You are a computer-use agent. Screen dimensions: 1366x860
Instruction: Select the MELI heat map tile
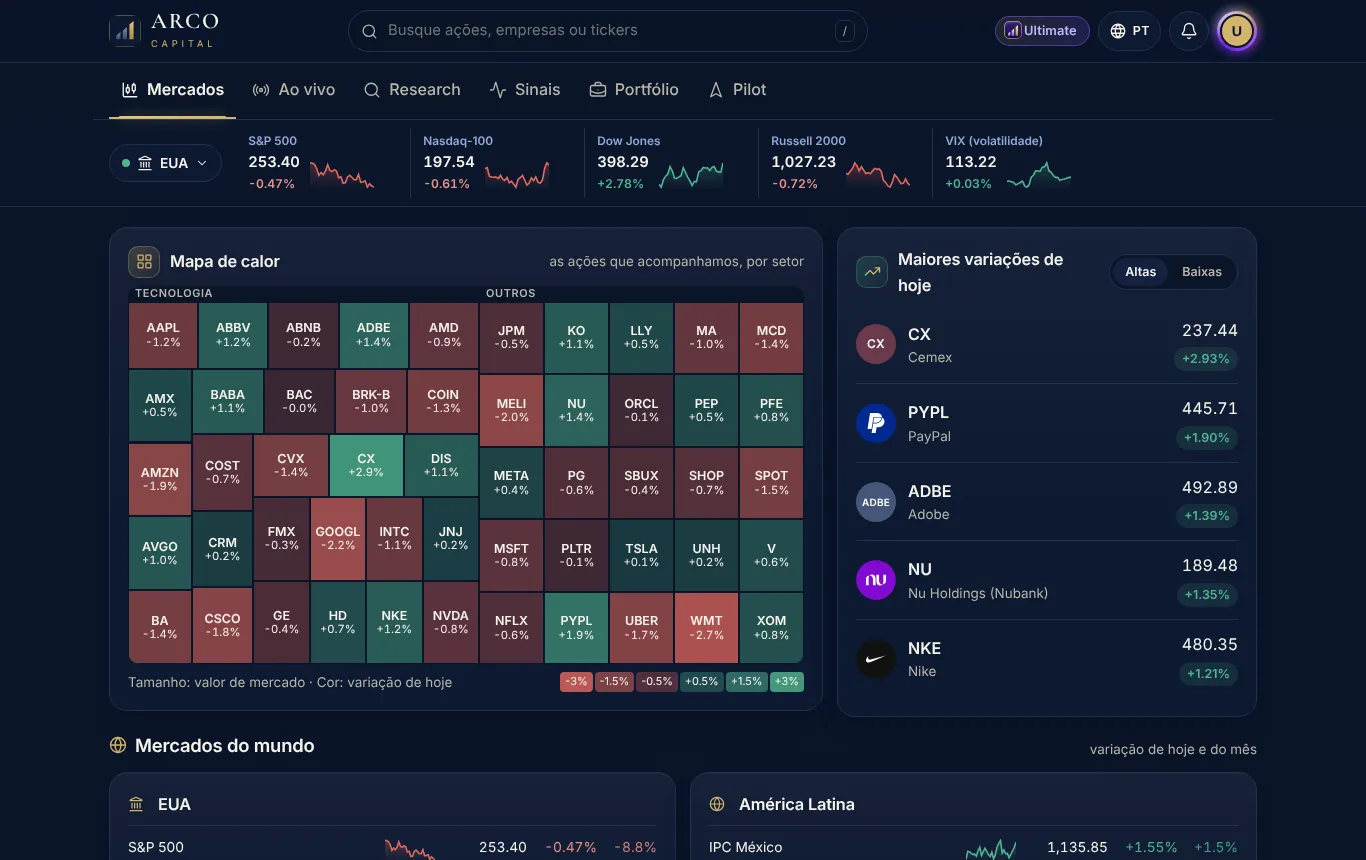(511, 411)
